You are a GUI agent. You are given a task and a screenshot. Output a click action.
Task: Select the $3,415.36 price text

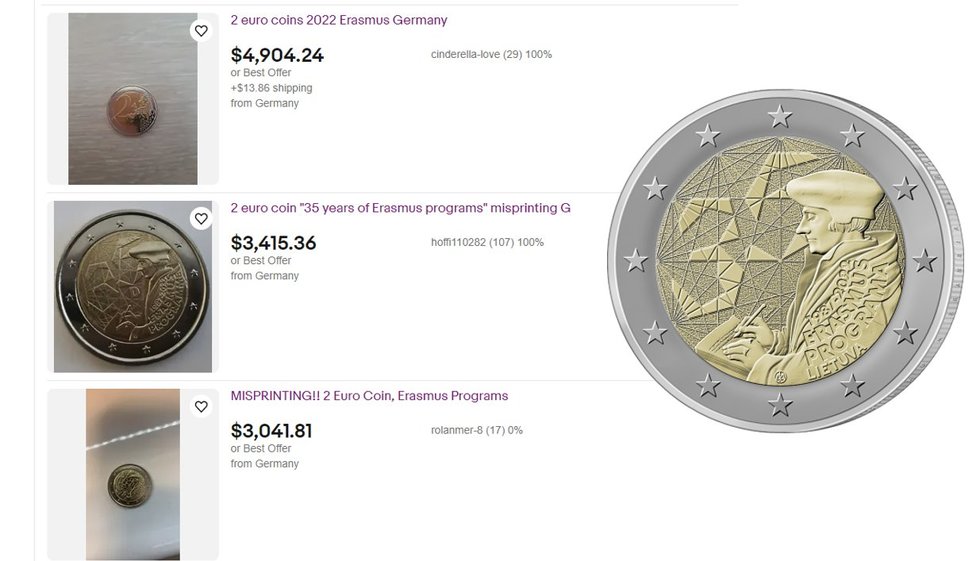(273, 243)
